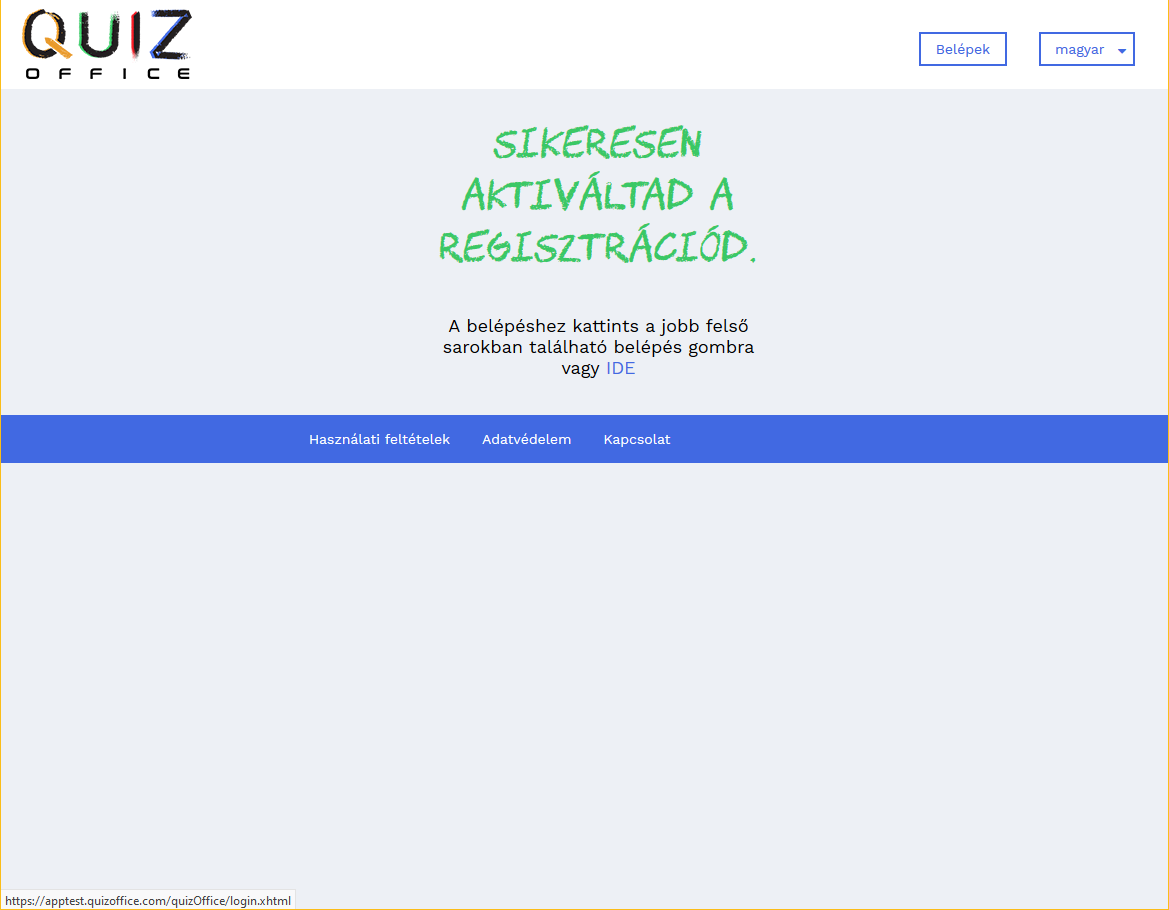The height and width of the screenshot is (910, 1169).
Task: Open the Kapcsolat footer link
Action: (x=637, y=440)
